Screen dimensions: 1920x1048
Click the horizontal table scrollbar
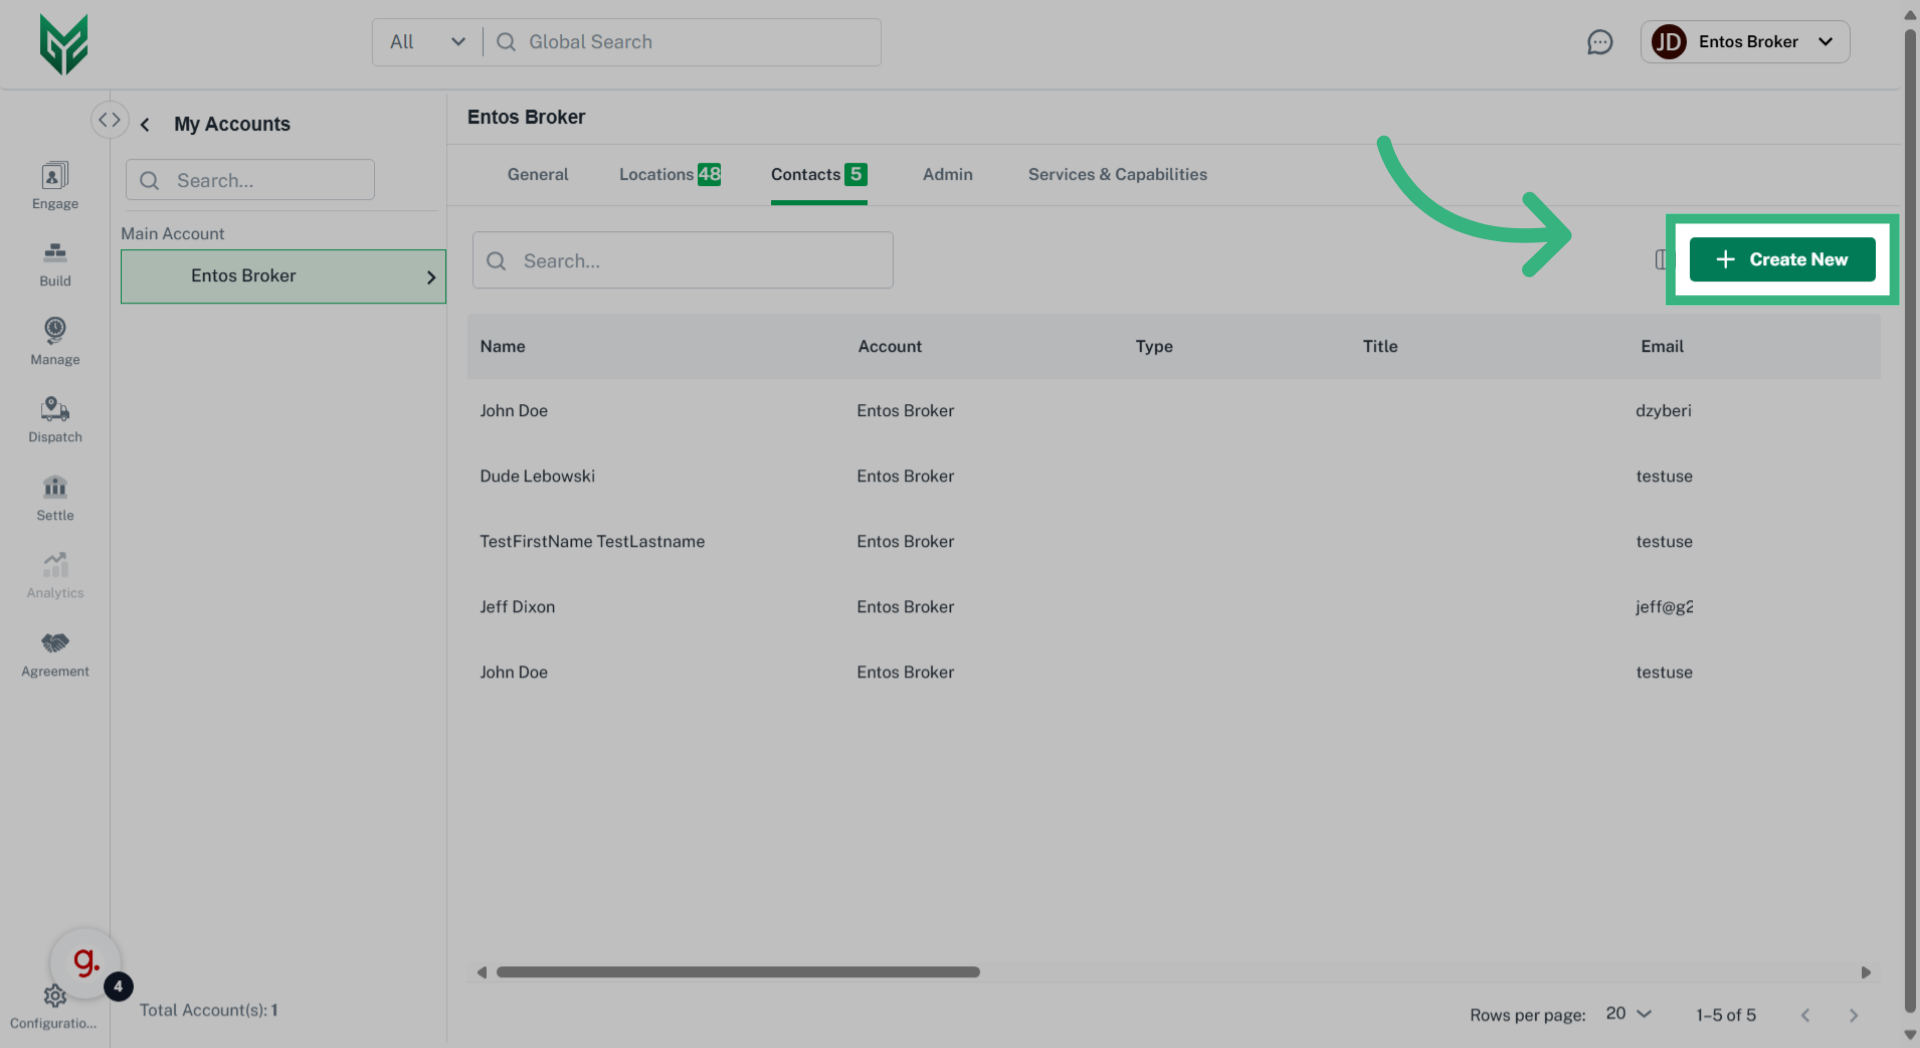(x=738, y=972)
